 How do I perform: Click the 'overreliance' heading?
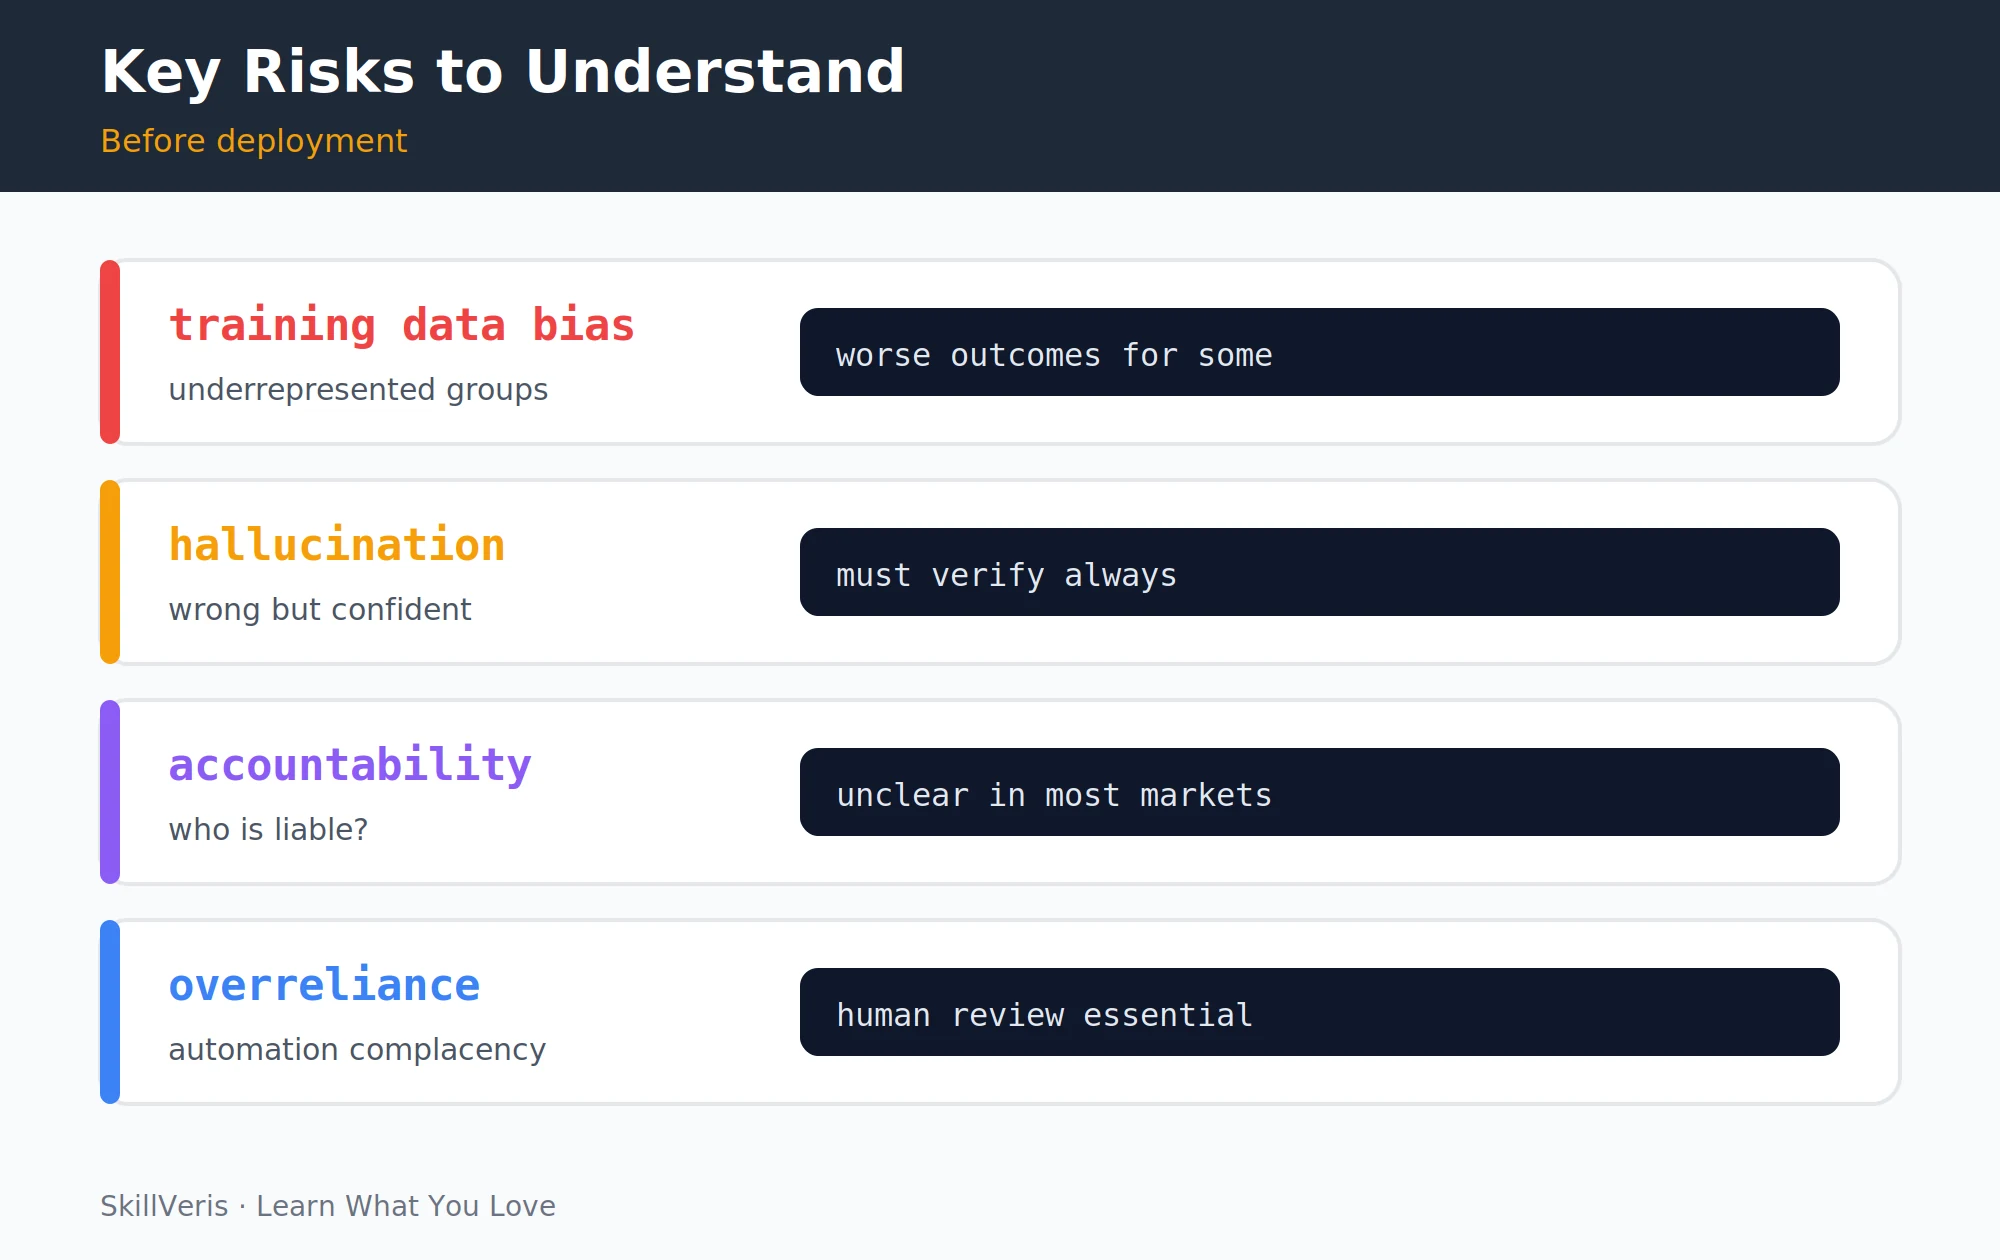(324, 985)
